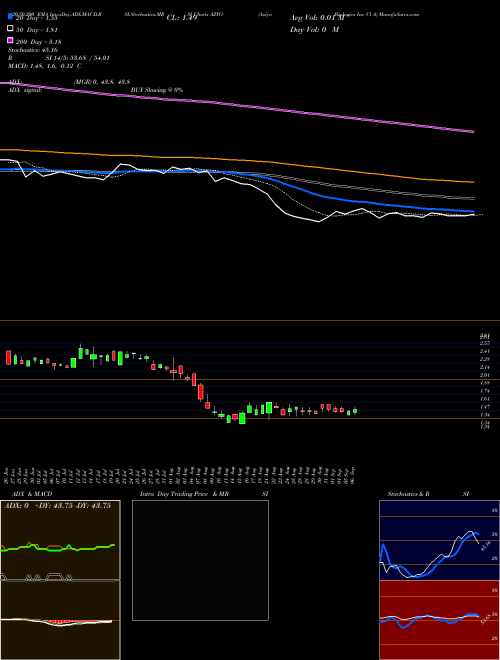Click the 'Stochastics & R' panel title
The height and width of the screenshot is (660, 500).
click(408, 494)
